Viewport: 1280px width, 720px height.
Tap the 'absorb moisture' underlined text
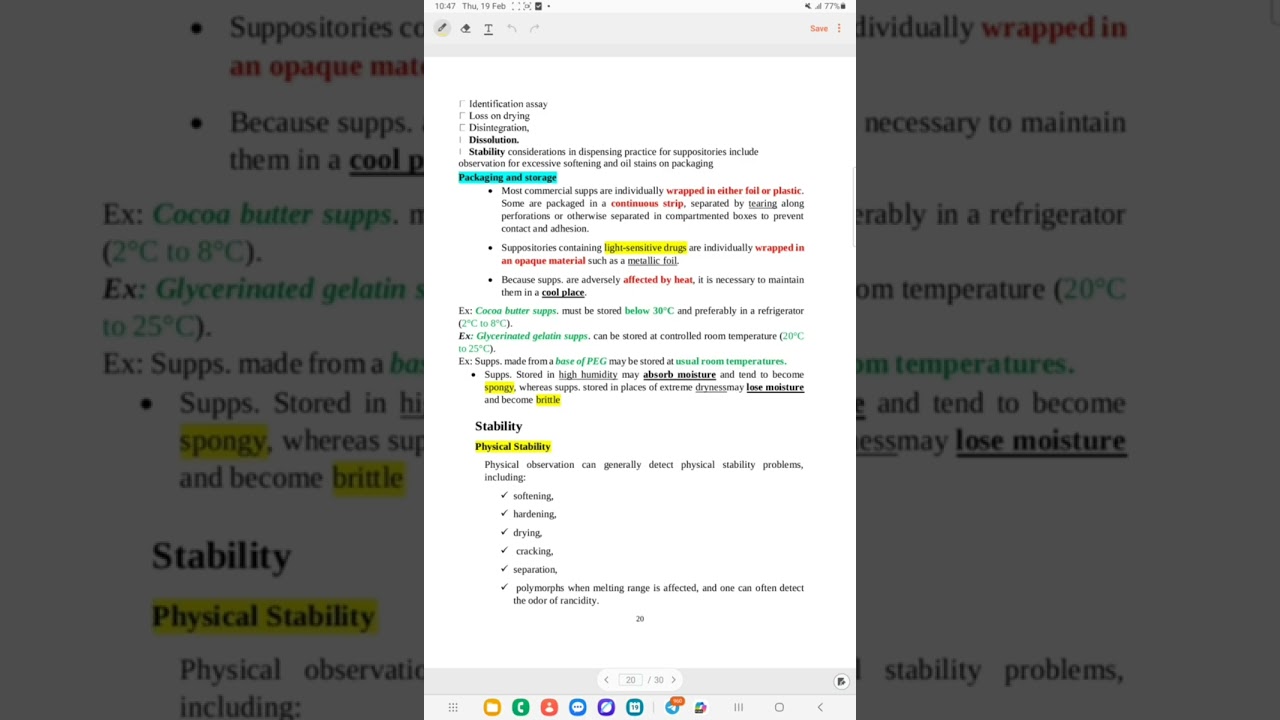point(679,375)
